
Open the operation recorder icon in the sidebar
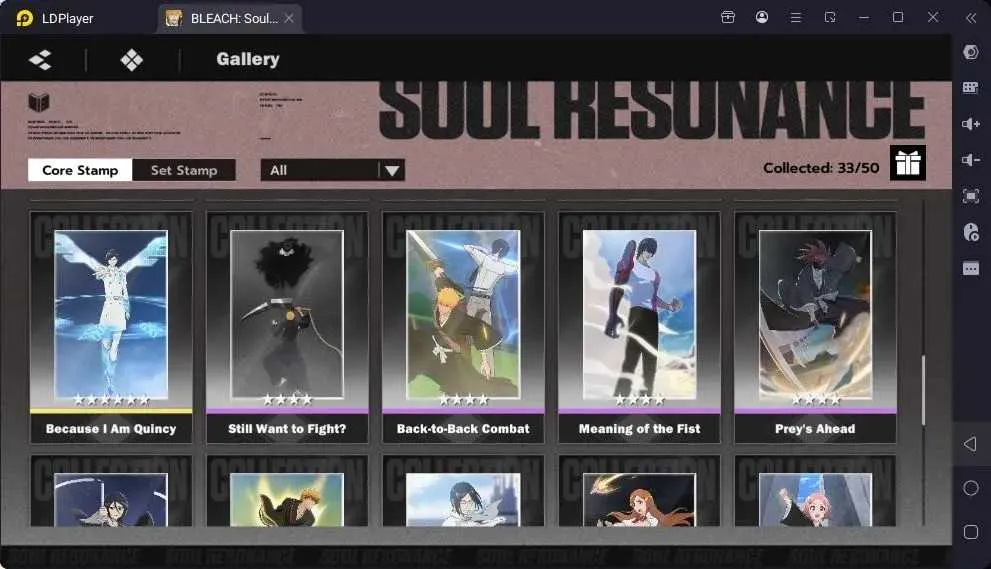[971, 232]
